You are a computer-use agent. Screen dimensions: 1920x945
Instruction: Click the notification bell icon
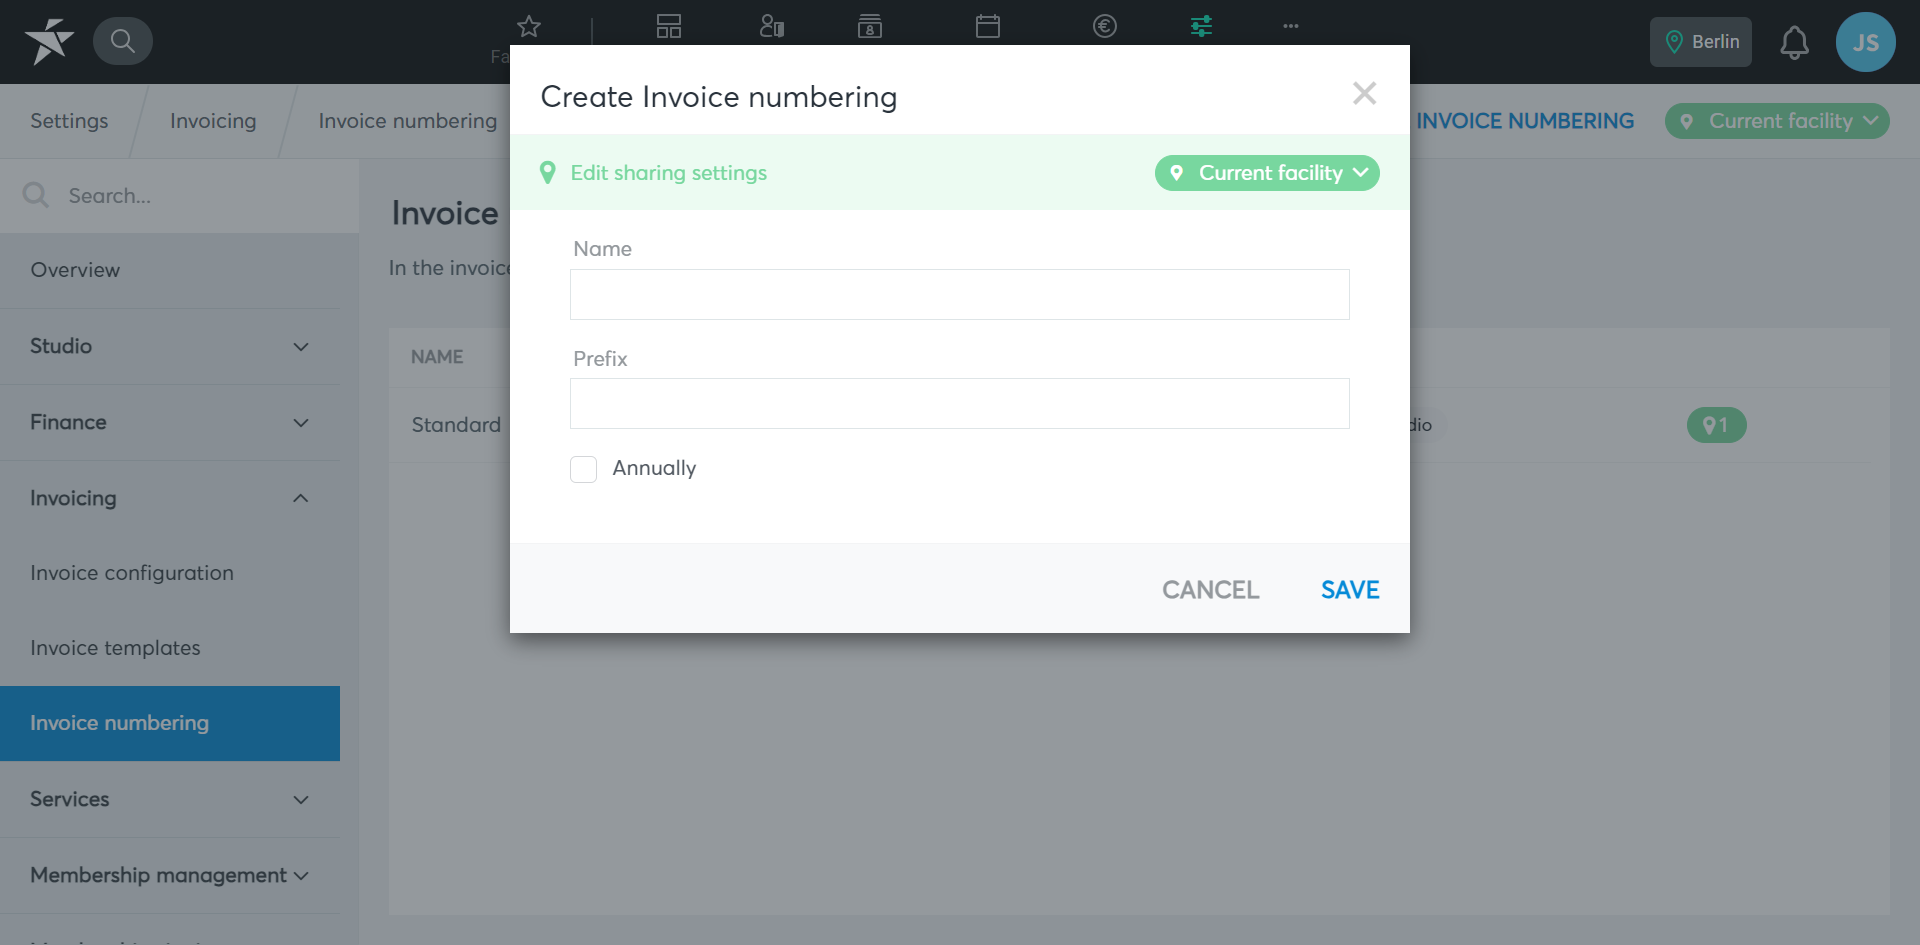click(x=1794, y=42)
